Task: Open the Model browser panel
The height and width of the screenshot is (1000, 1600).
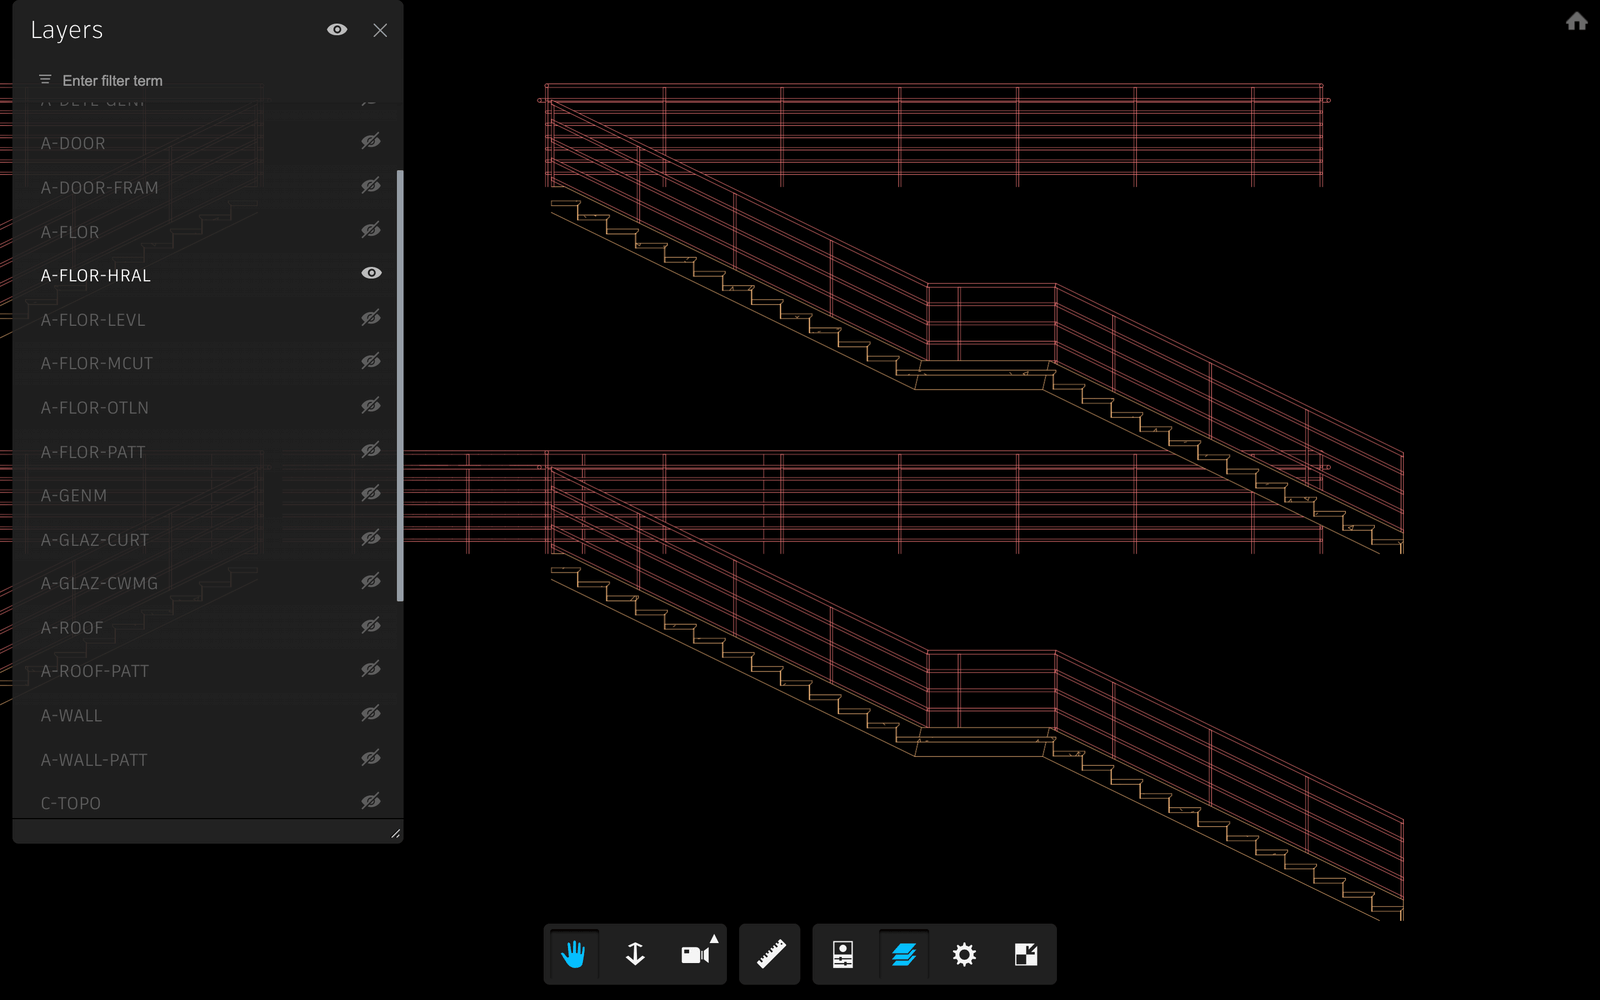Action: pos(843,954)
